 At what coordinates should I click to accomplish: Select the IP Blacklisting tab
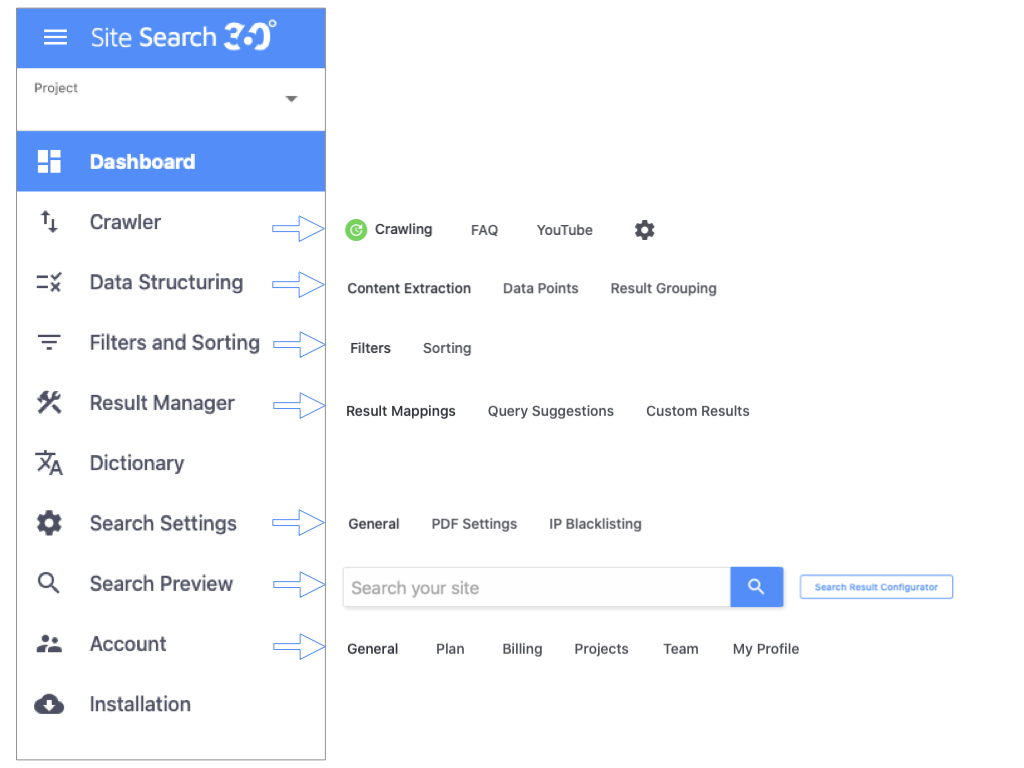(595, 523)
